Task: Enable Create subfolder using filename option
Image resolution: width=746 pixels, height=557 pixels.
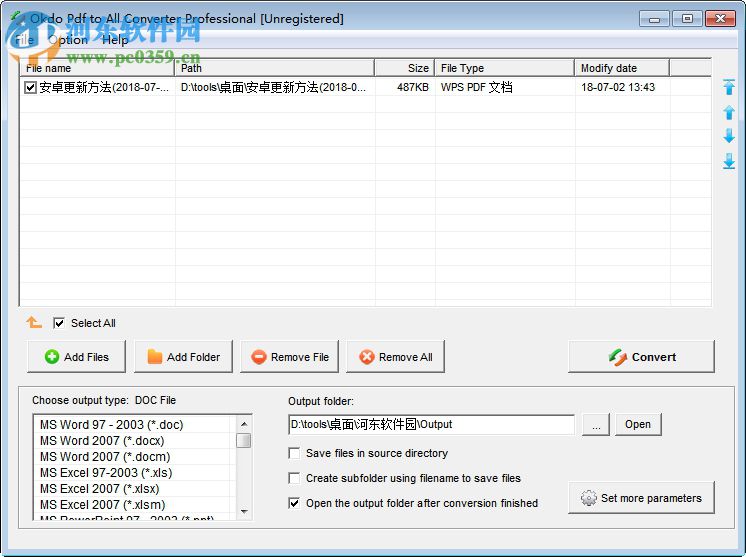Action: (x=294, y=478)
